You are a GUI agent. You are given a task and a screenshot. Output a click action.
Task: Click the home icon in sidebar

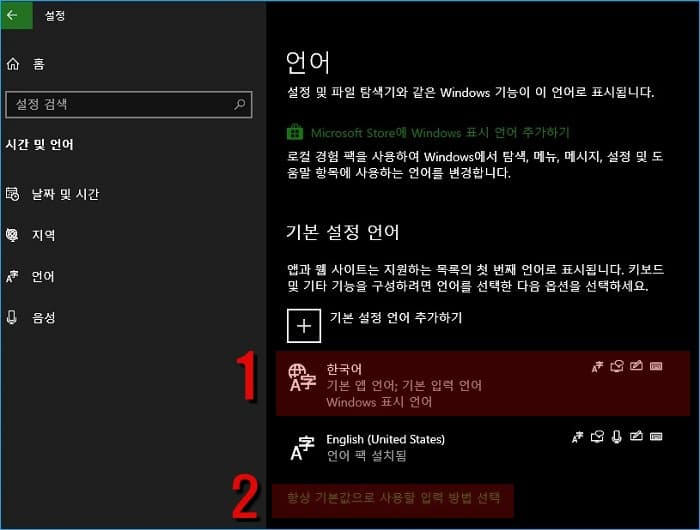click(x=13, y=64)
